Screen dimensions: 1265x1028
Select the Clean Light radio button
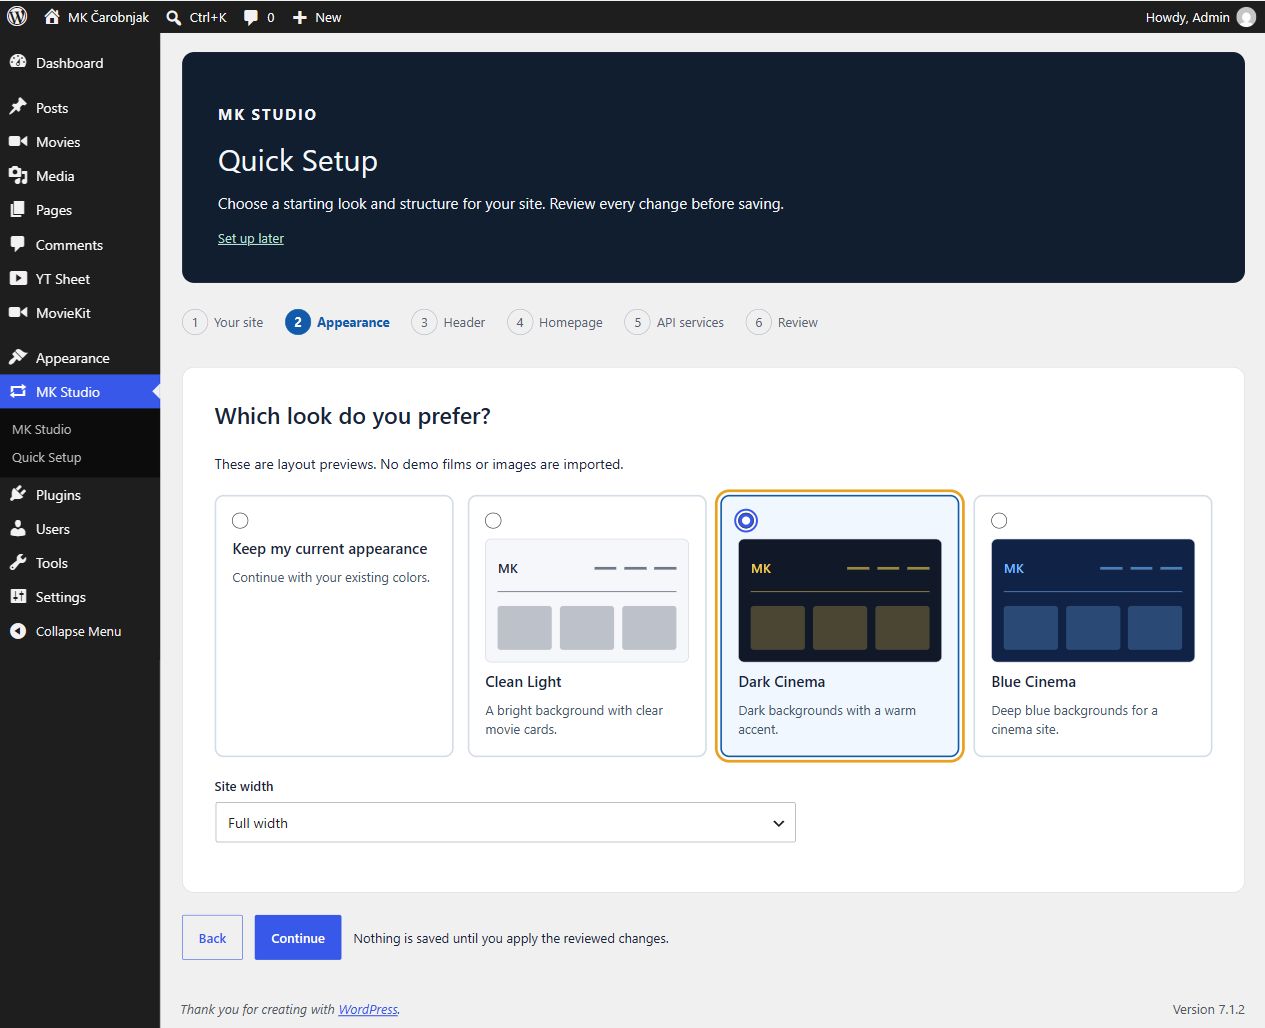493,520
